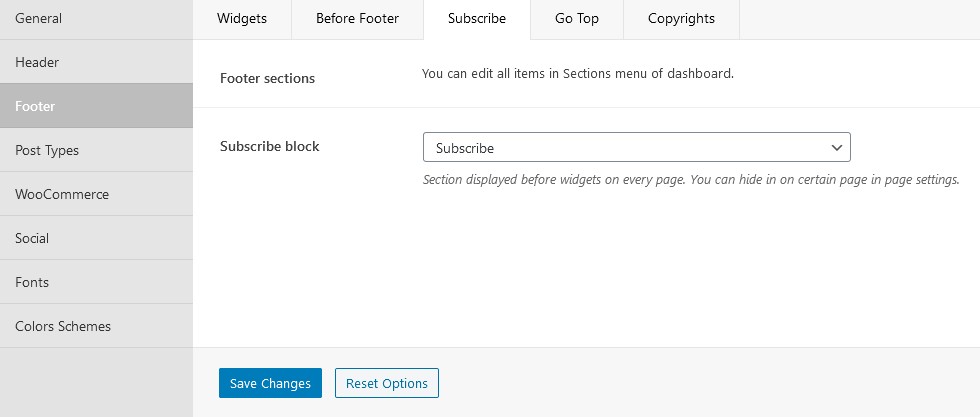This screenshot has width=980, height=417.
Task: Click the italic help text below dropdown
Action: coord(691,180)
